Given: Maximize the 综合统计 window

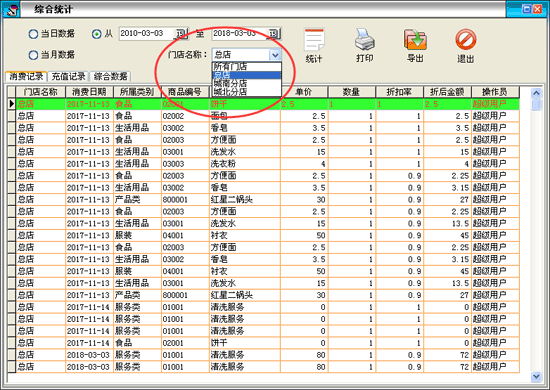Looking at the screenshot, I should [x=526, y=9].
